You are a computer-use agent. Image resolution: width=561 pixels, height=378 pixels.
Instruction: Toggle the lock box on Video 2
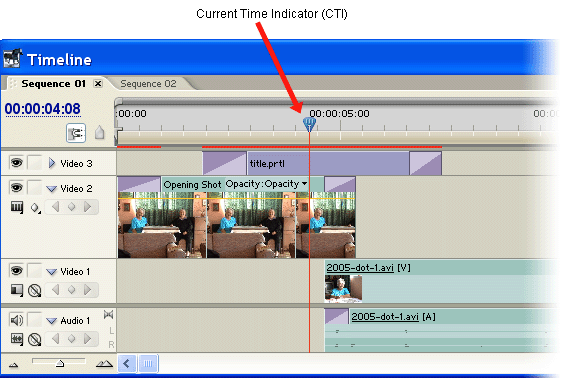(x=35, y=188)
